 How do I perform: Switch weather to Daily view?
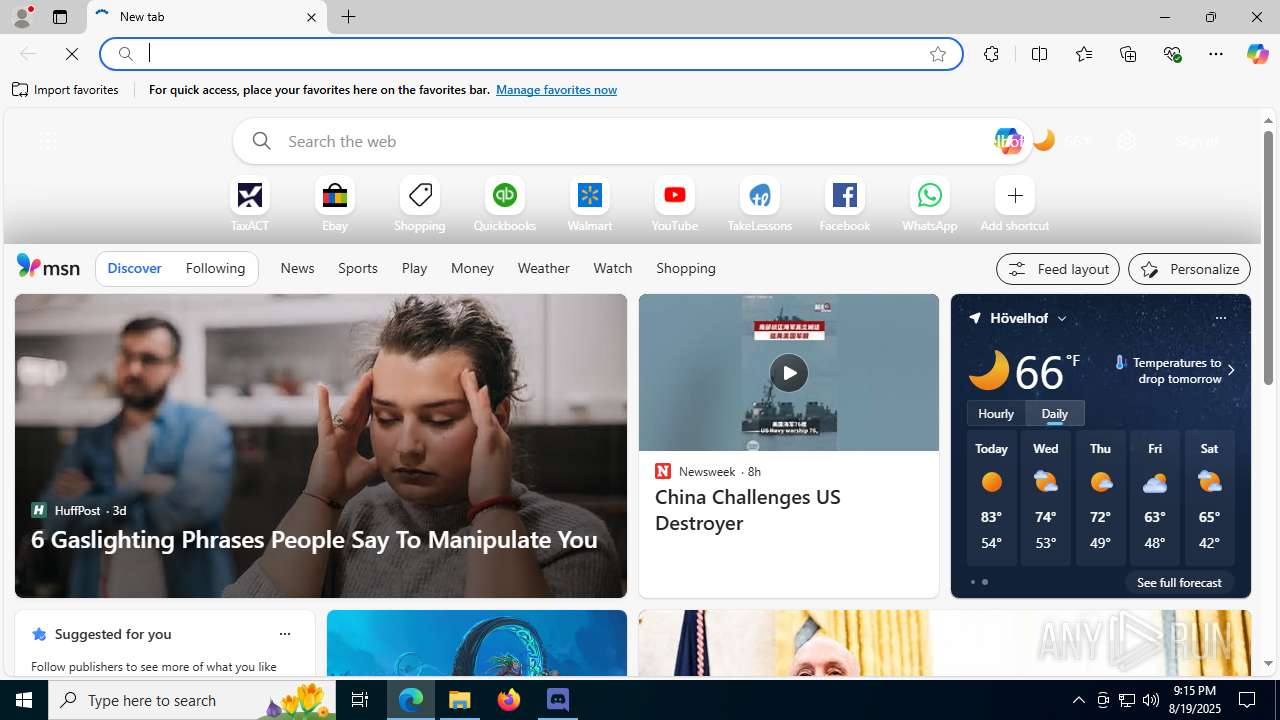[x=1054, y=413]
